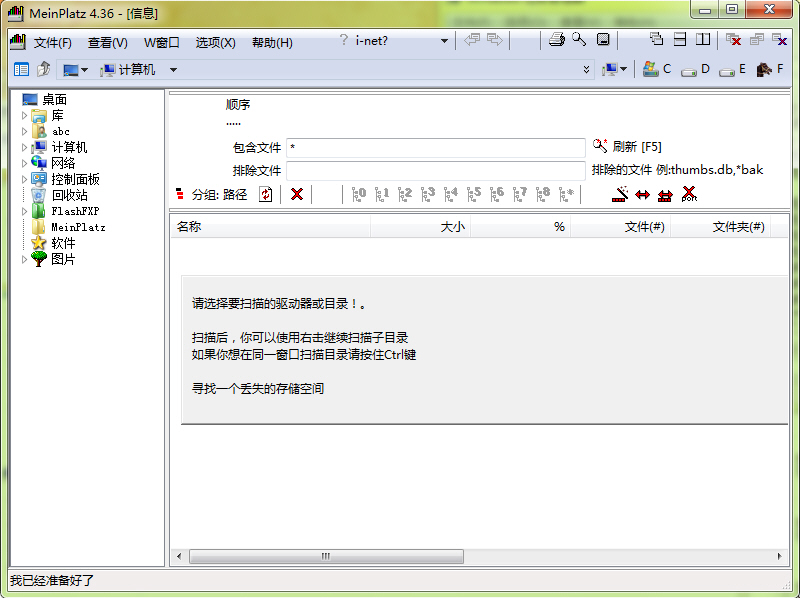
Task: Expand tree to level 3 icon
Action: pyautogui.click(x=428, y=194)
